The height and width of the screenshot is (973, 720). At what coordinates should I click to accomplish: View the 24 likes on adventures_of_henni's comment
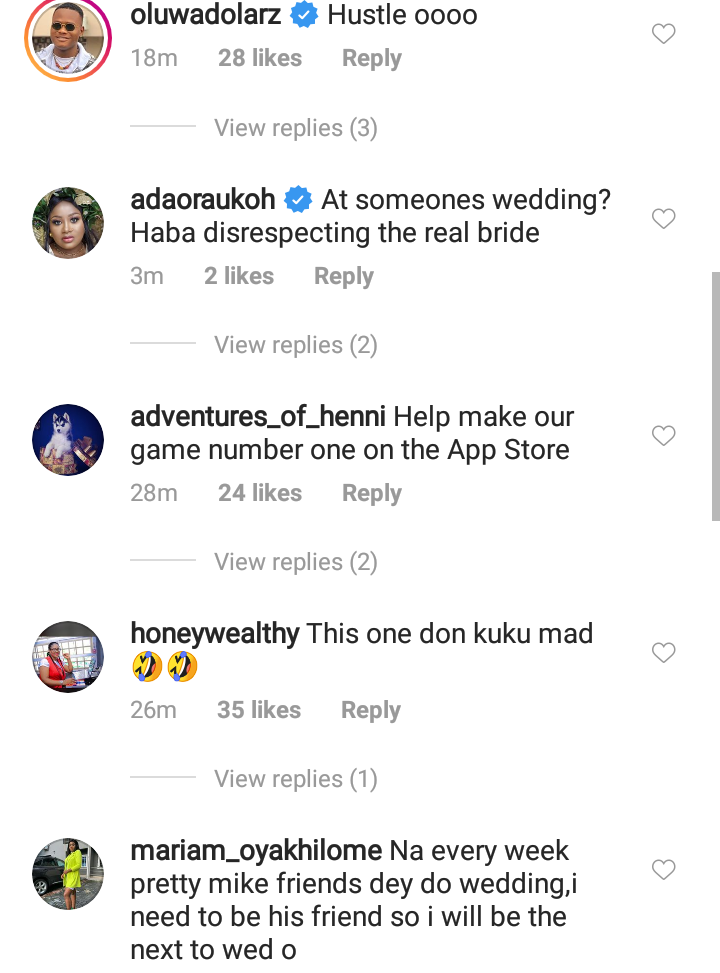click(260, 493)
